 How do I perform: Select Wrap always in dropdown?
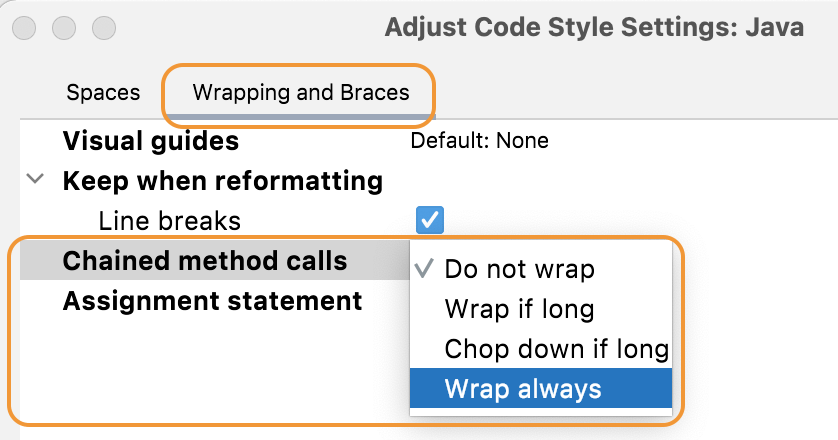click(523, 388)
